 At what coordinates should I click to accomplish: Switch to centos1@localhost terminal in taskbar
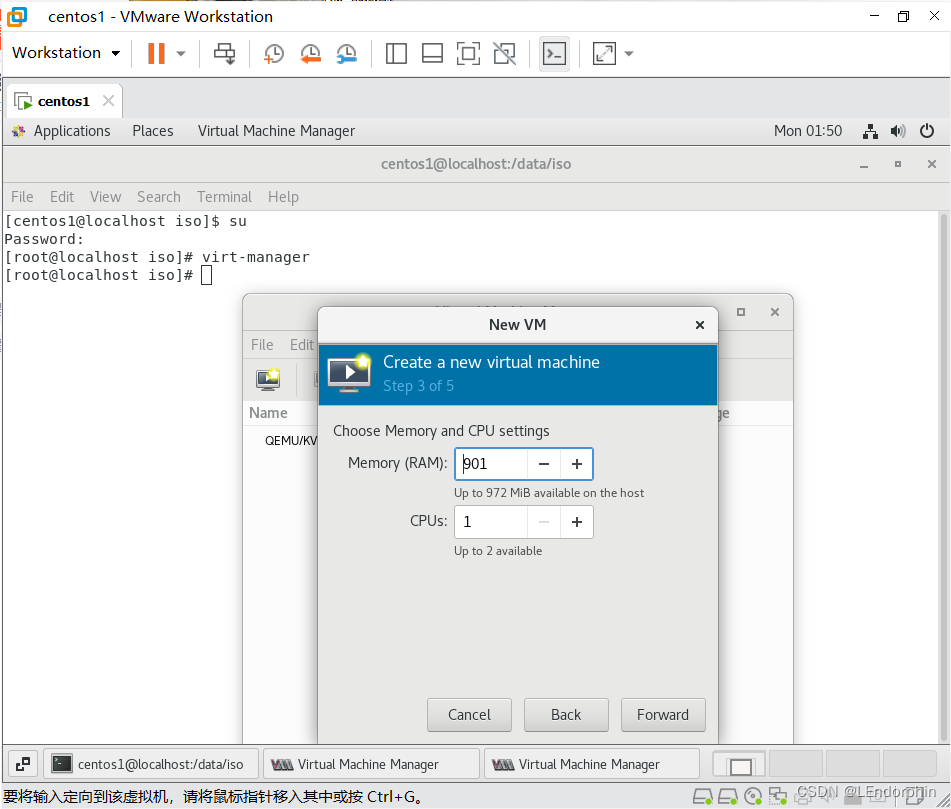click(151, 764)
